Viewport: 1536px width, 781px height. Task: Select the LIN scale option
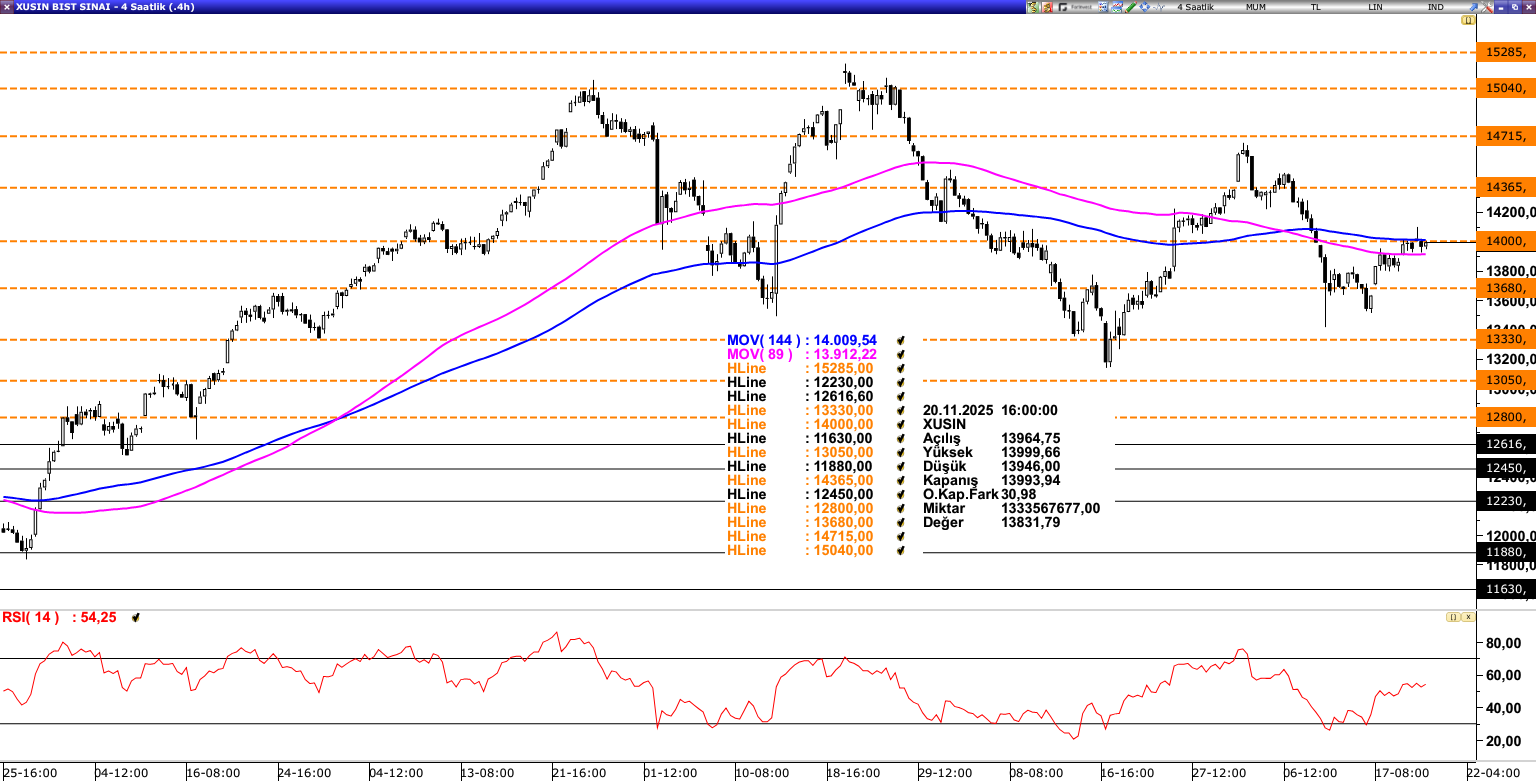1375,7
